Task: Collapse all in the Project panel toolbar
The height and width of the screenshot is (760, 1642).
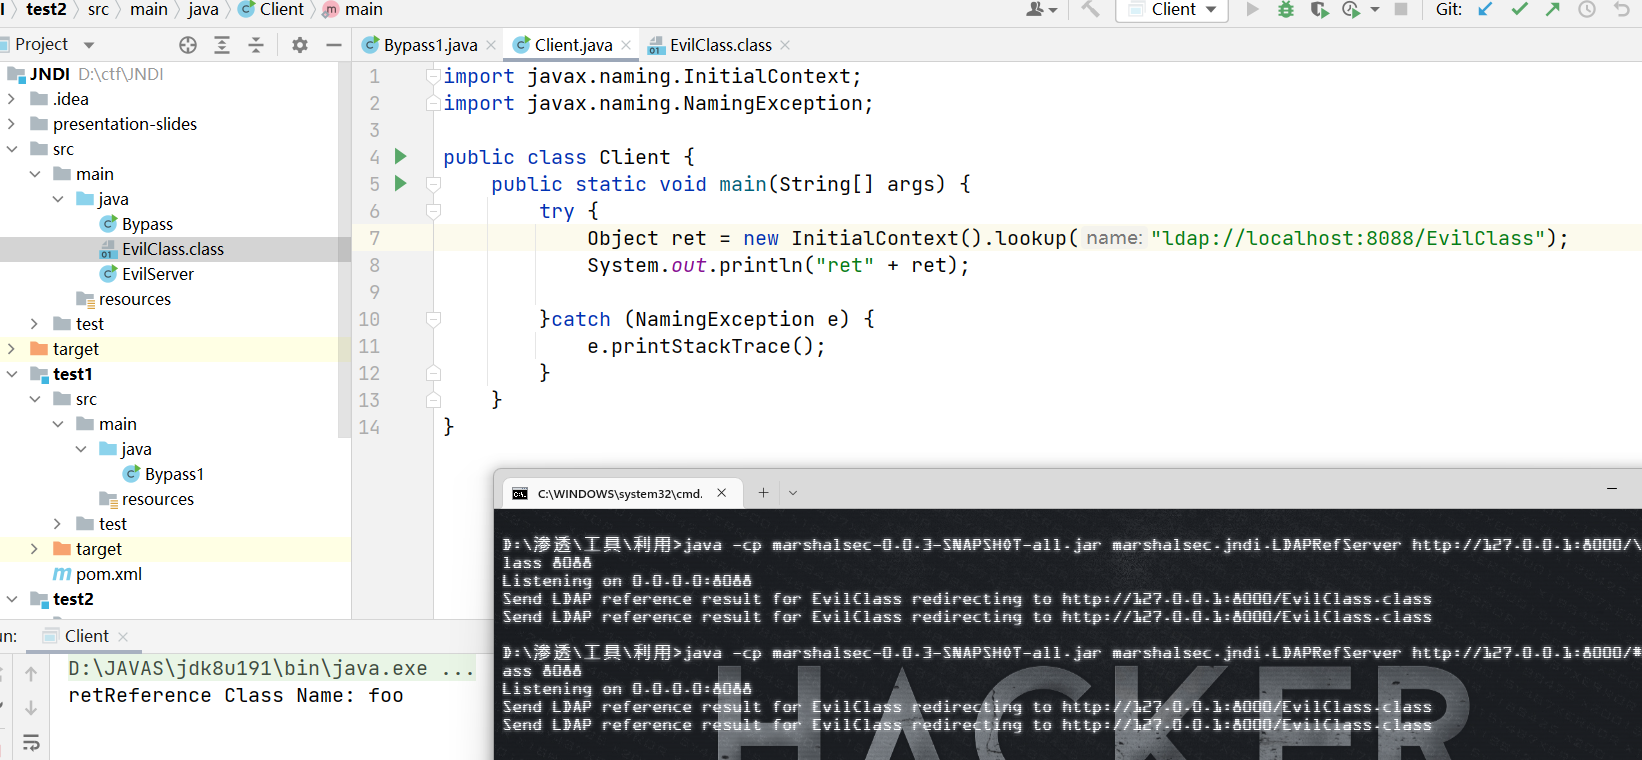Action: click(256, 45)
